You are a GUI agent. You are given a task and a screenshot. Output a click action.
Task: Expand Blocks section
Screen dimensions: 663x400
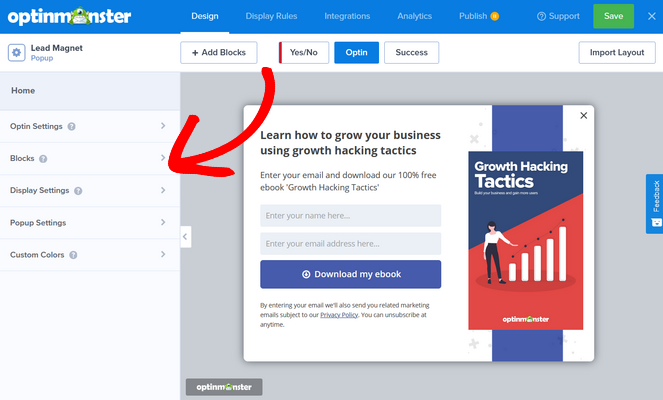[90, 159]
